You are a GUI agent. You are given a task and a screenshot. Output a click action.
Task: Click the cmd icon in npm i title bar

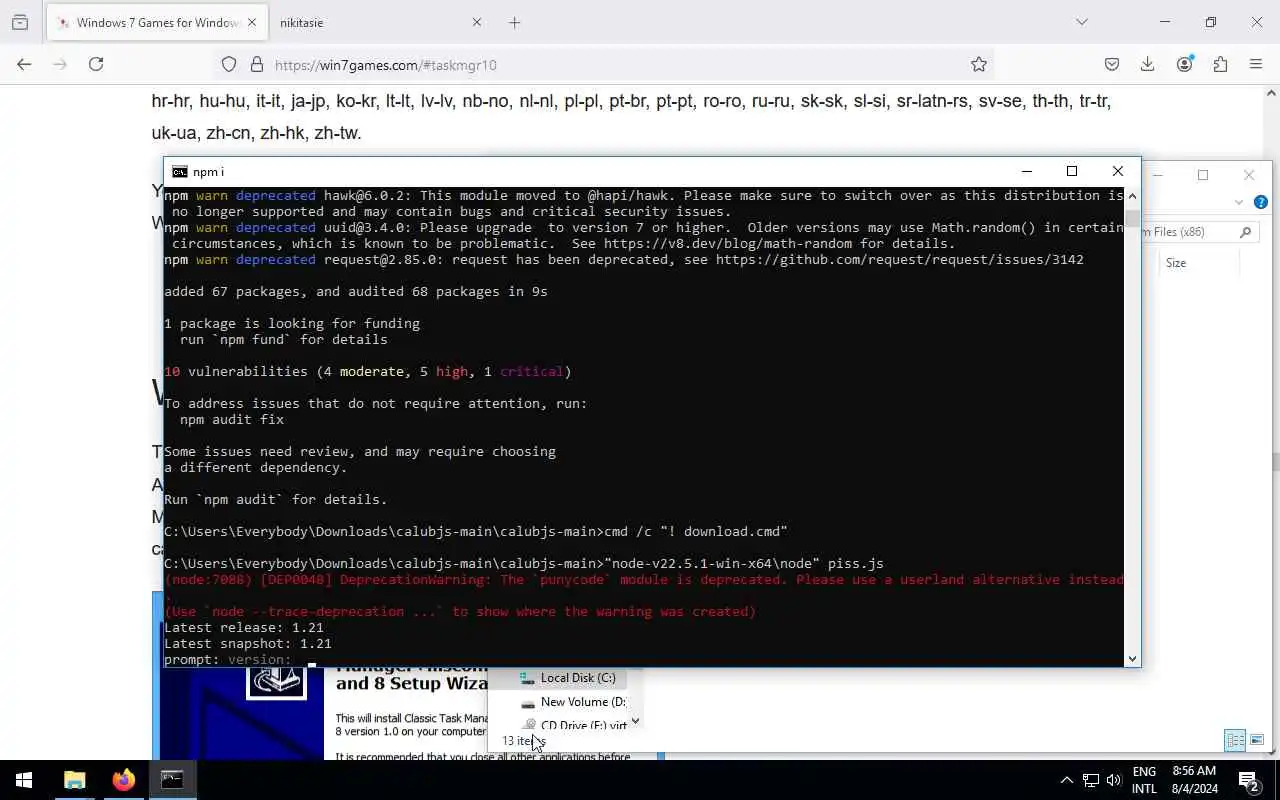tap(180, 171)
